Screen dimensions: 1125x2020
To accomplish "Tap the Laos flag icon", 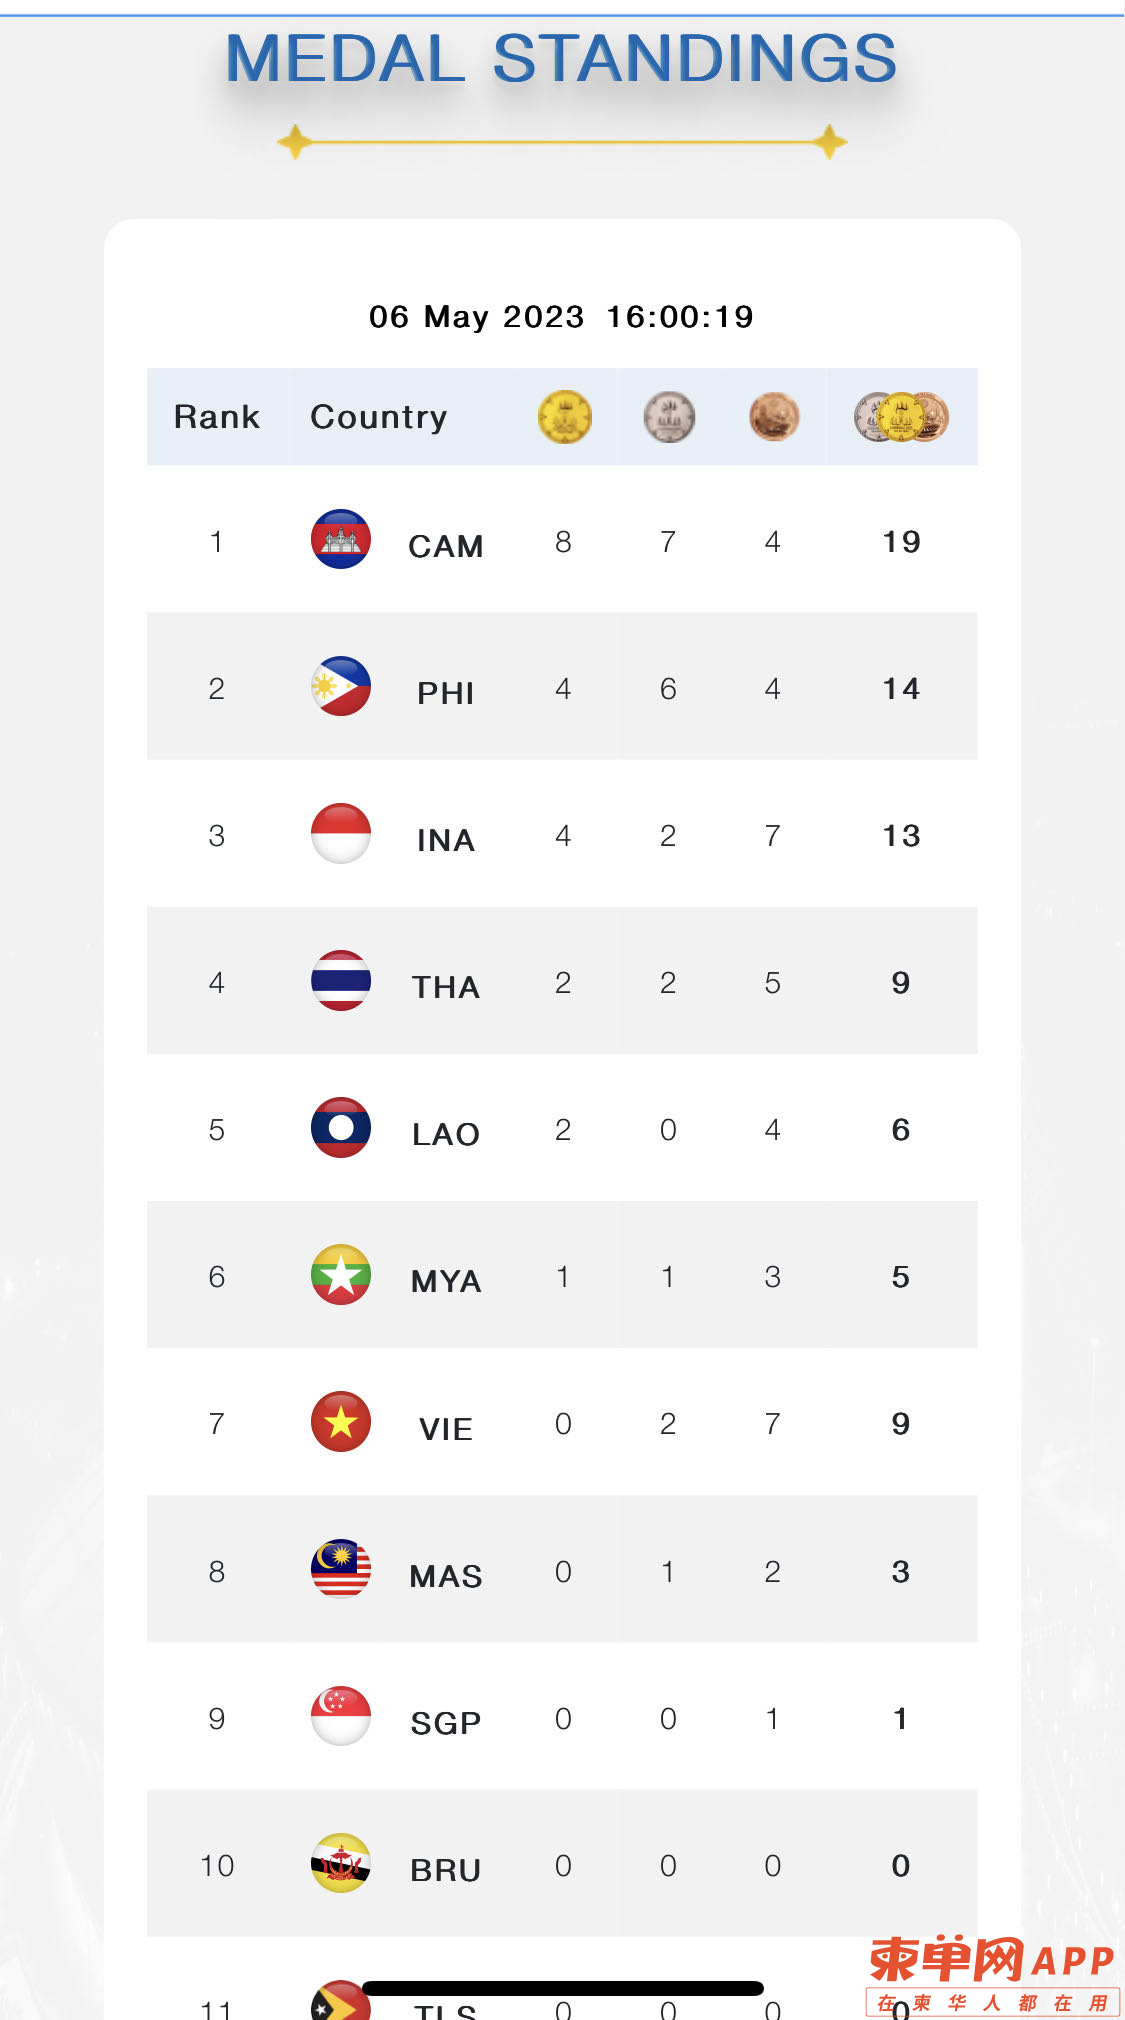I will tap(341, 1127).
